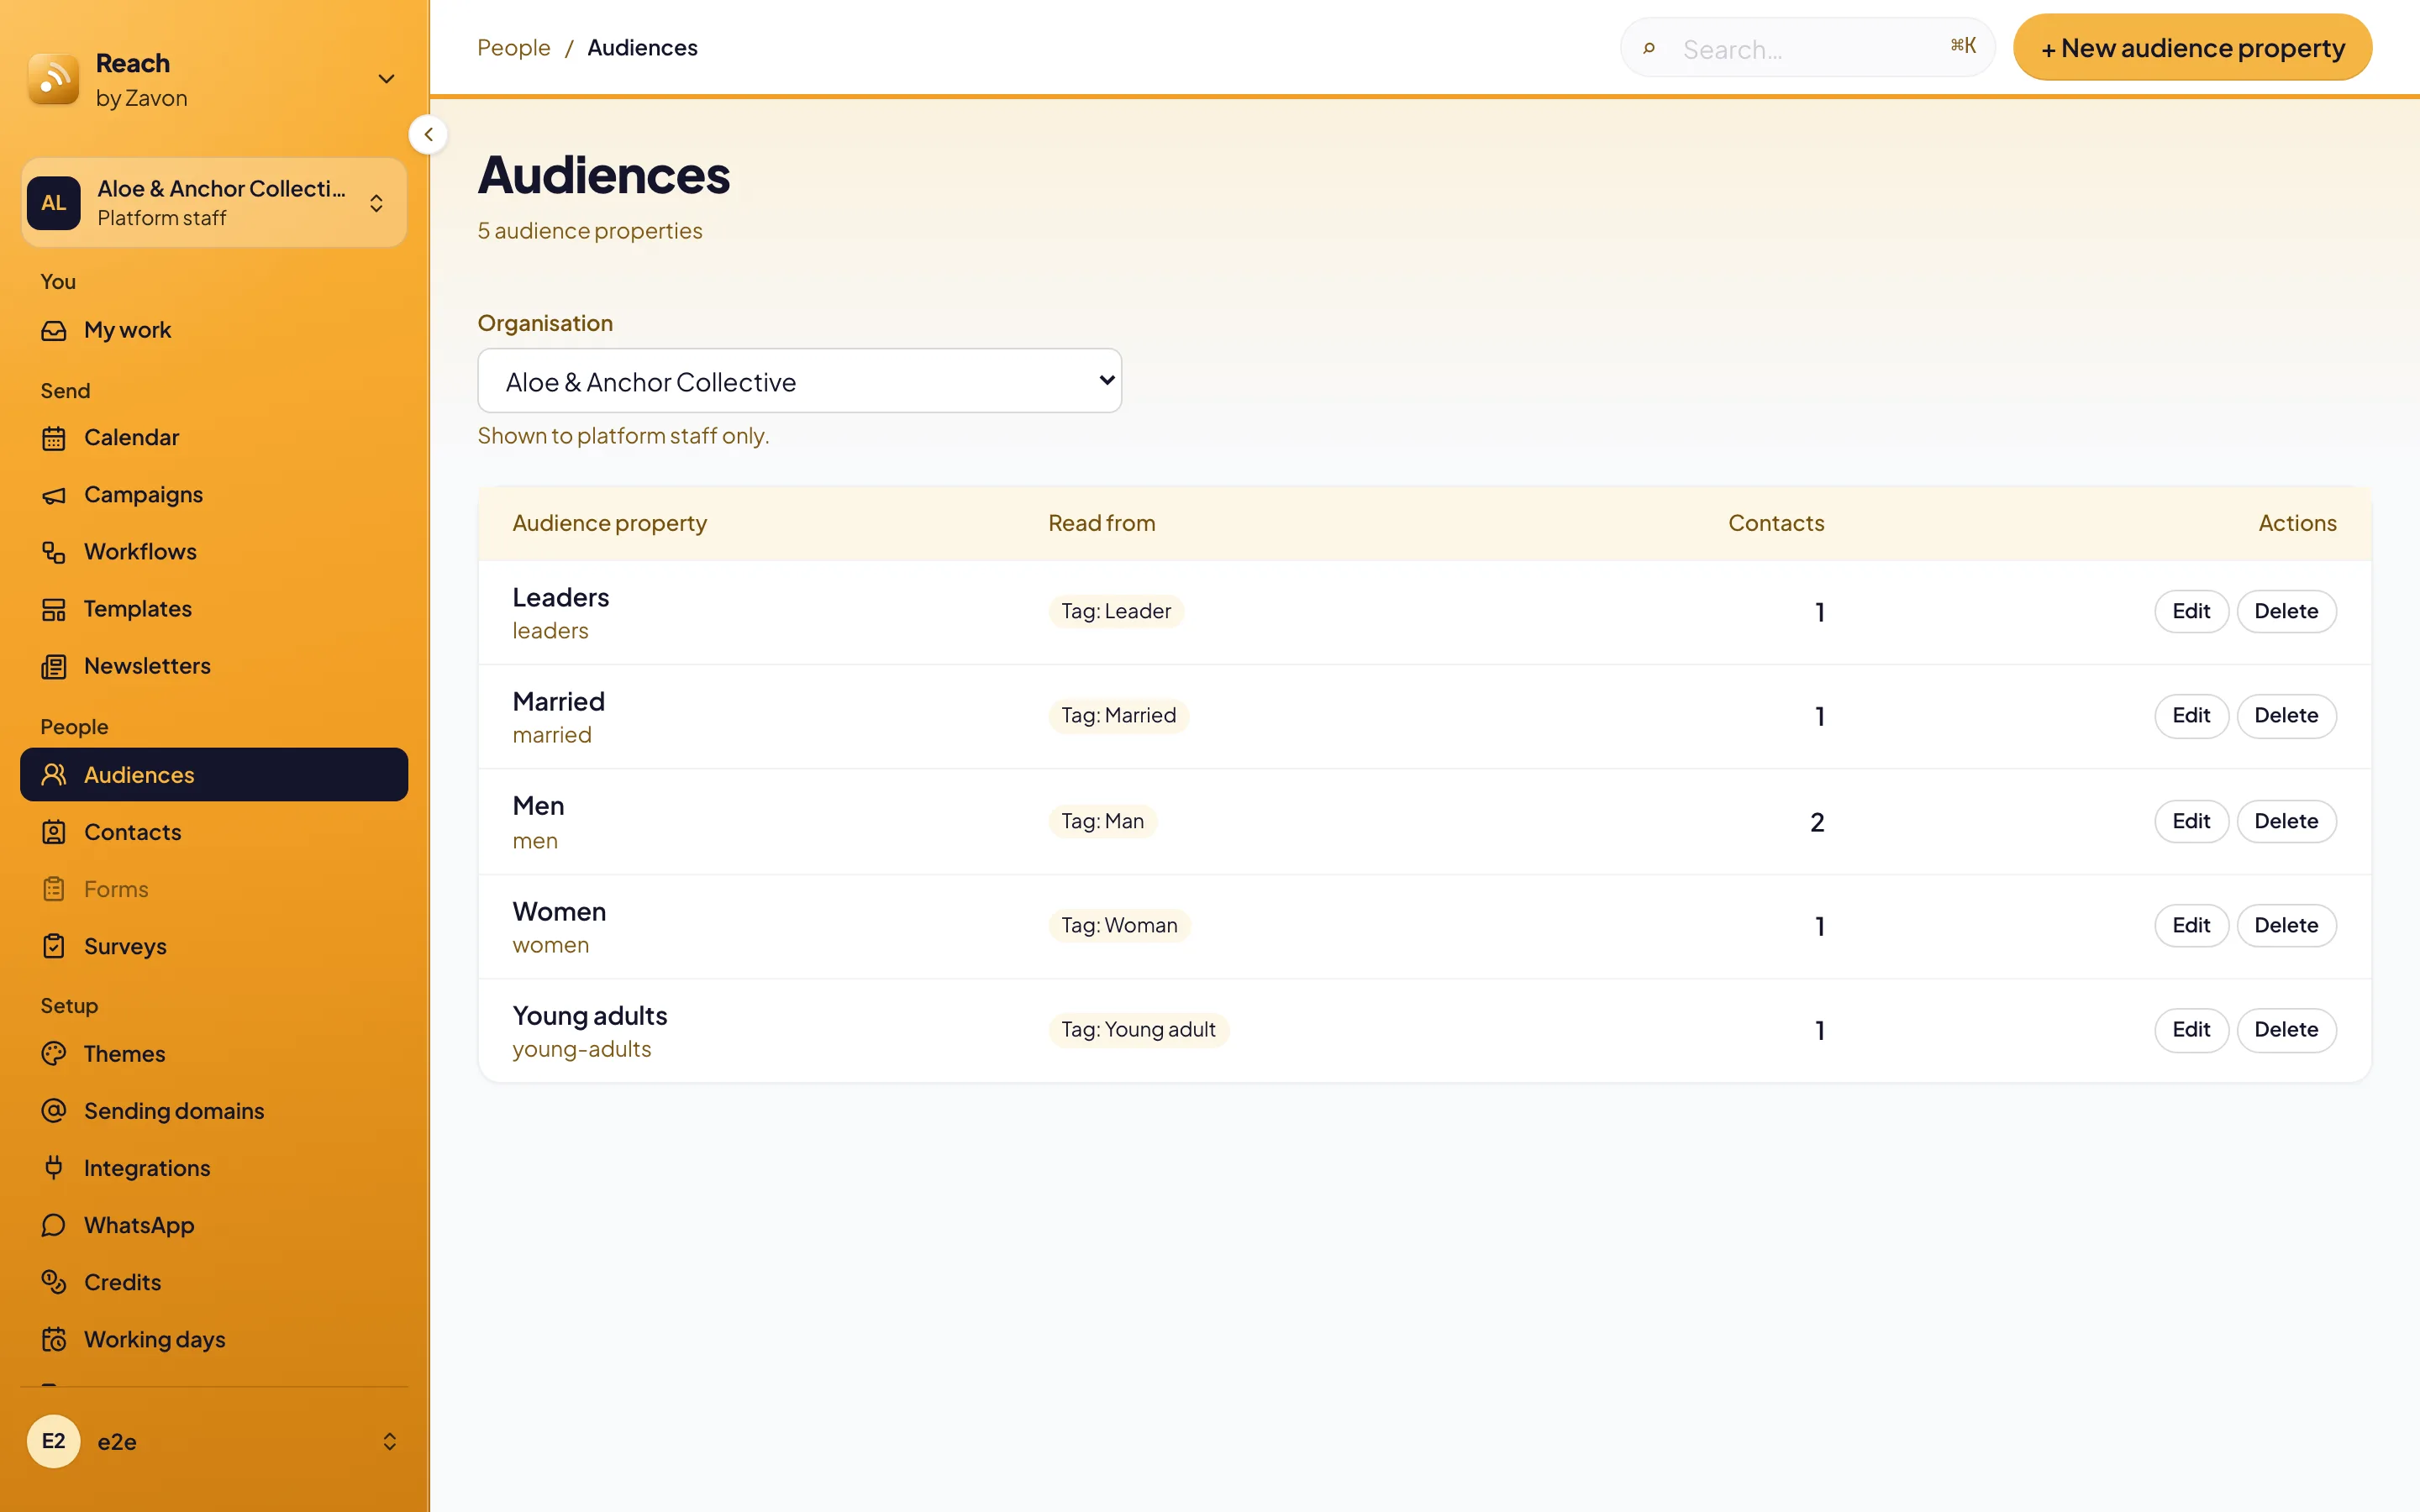The height and width of the screenshot is (1512, 2420).
Task: Click the Contacts column header
Action: pos(1776,523)
